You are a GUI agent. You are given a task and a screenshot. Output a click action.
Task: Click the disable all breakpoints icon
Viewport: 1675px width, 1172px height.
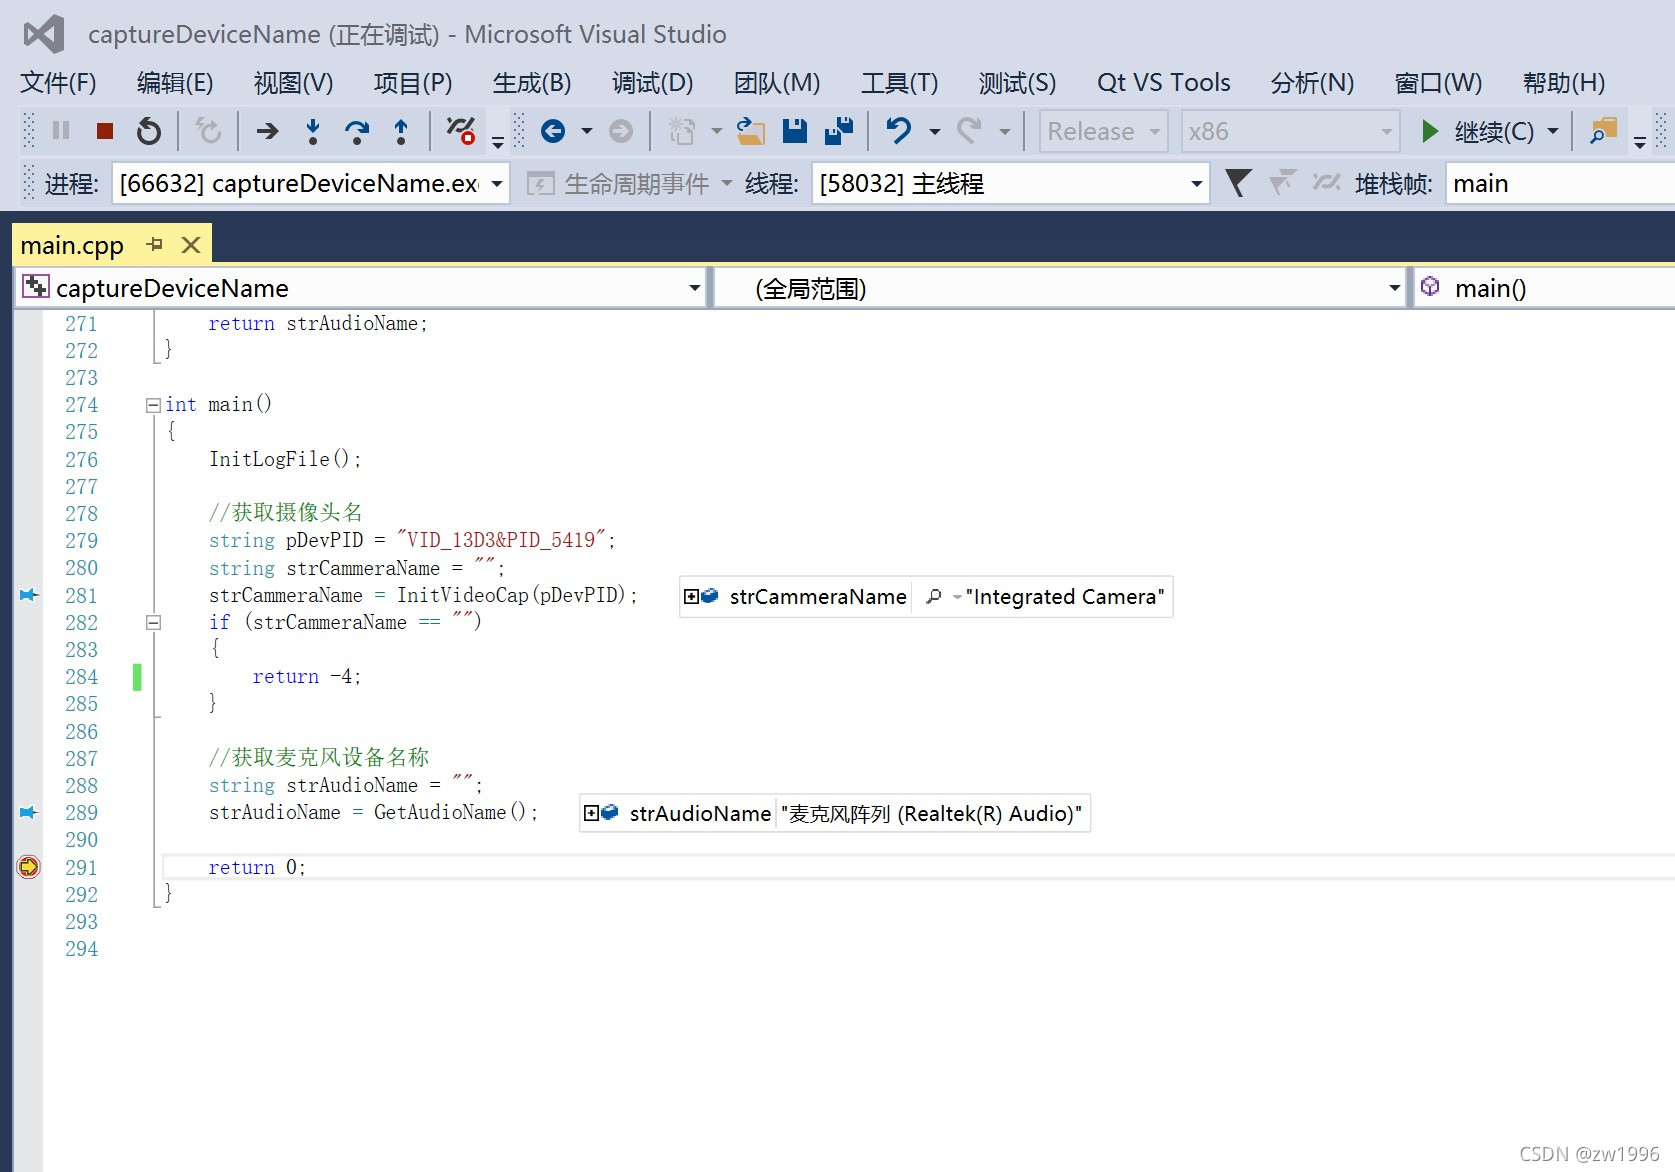(460, 131)
